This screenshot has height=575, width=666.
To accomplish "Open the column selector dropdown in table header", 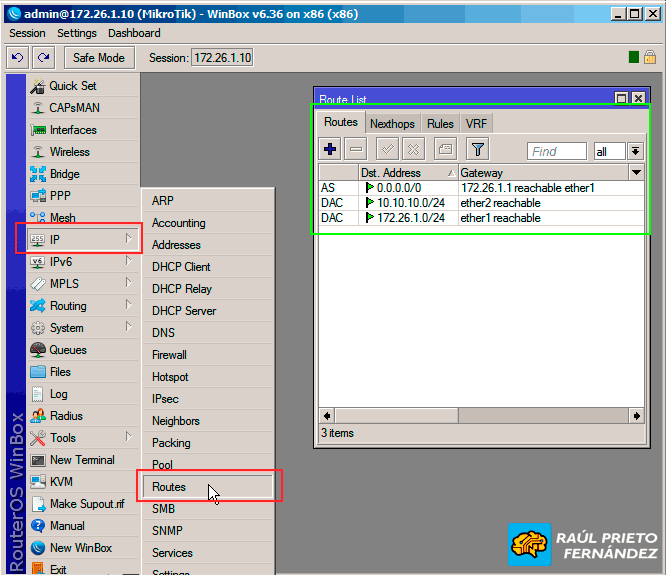I will click(x=636, y=173).
